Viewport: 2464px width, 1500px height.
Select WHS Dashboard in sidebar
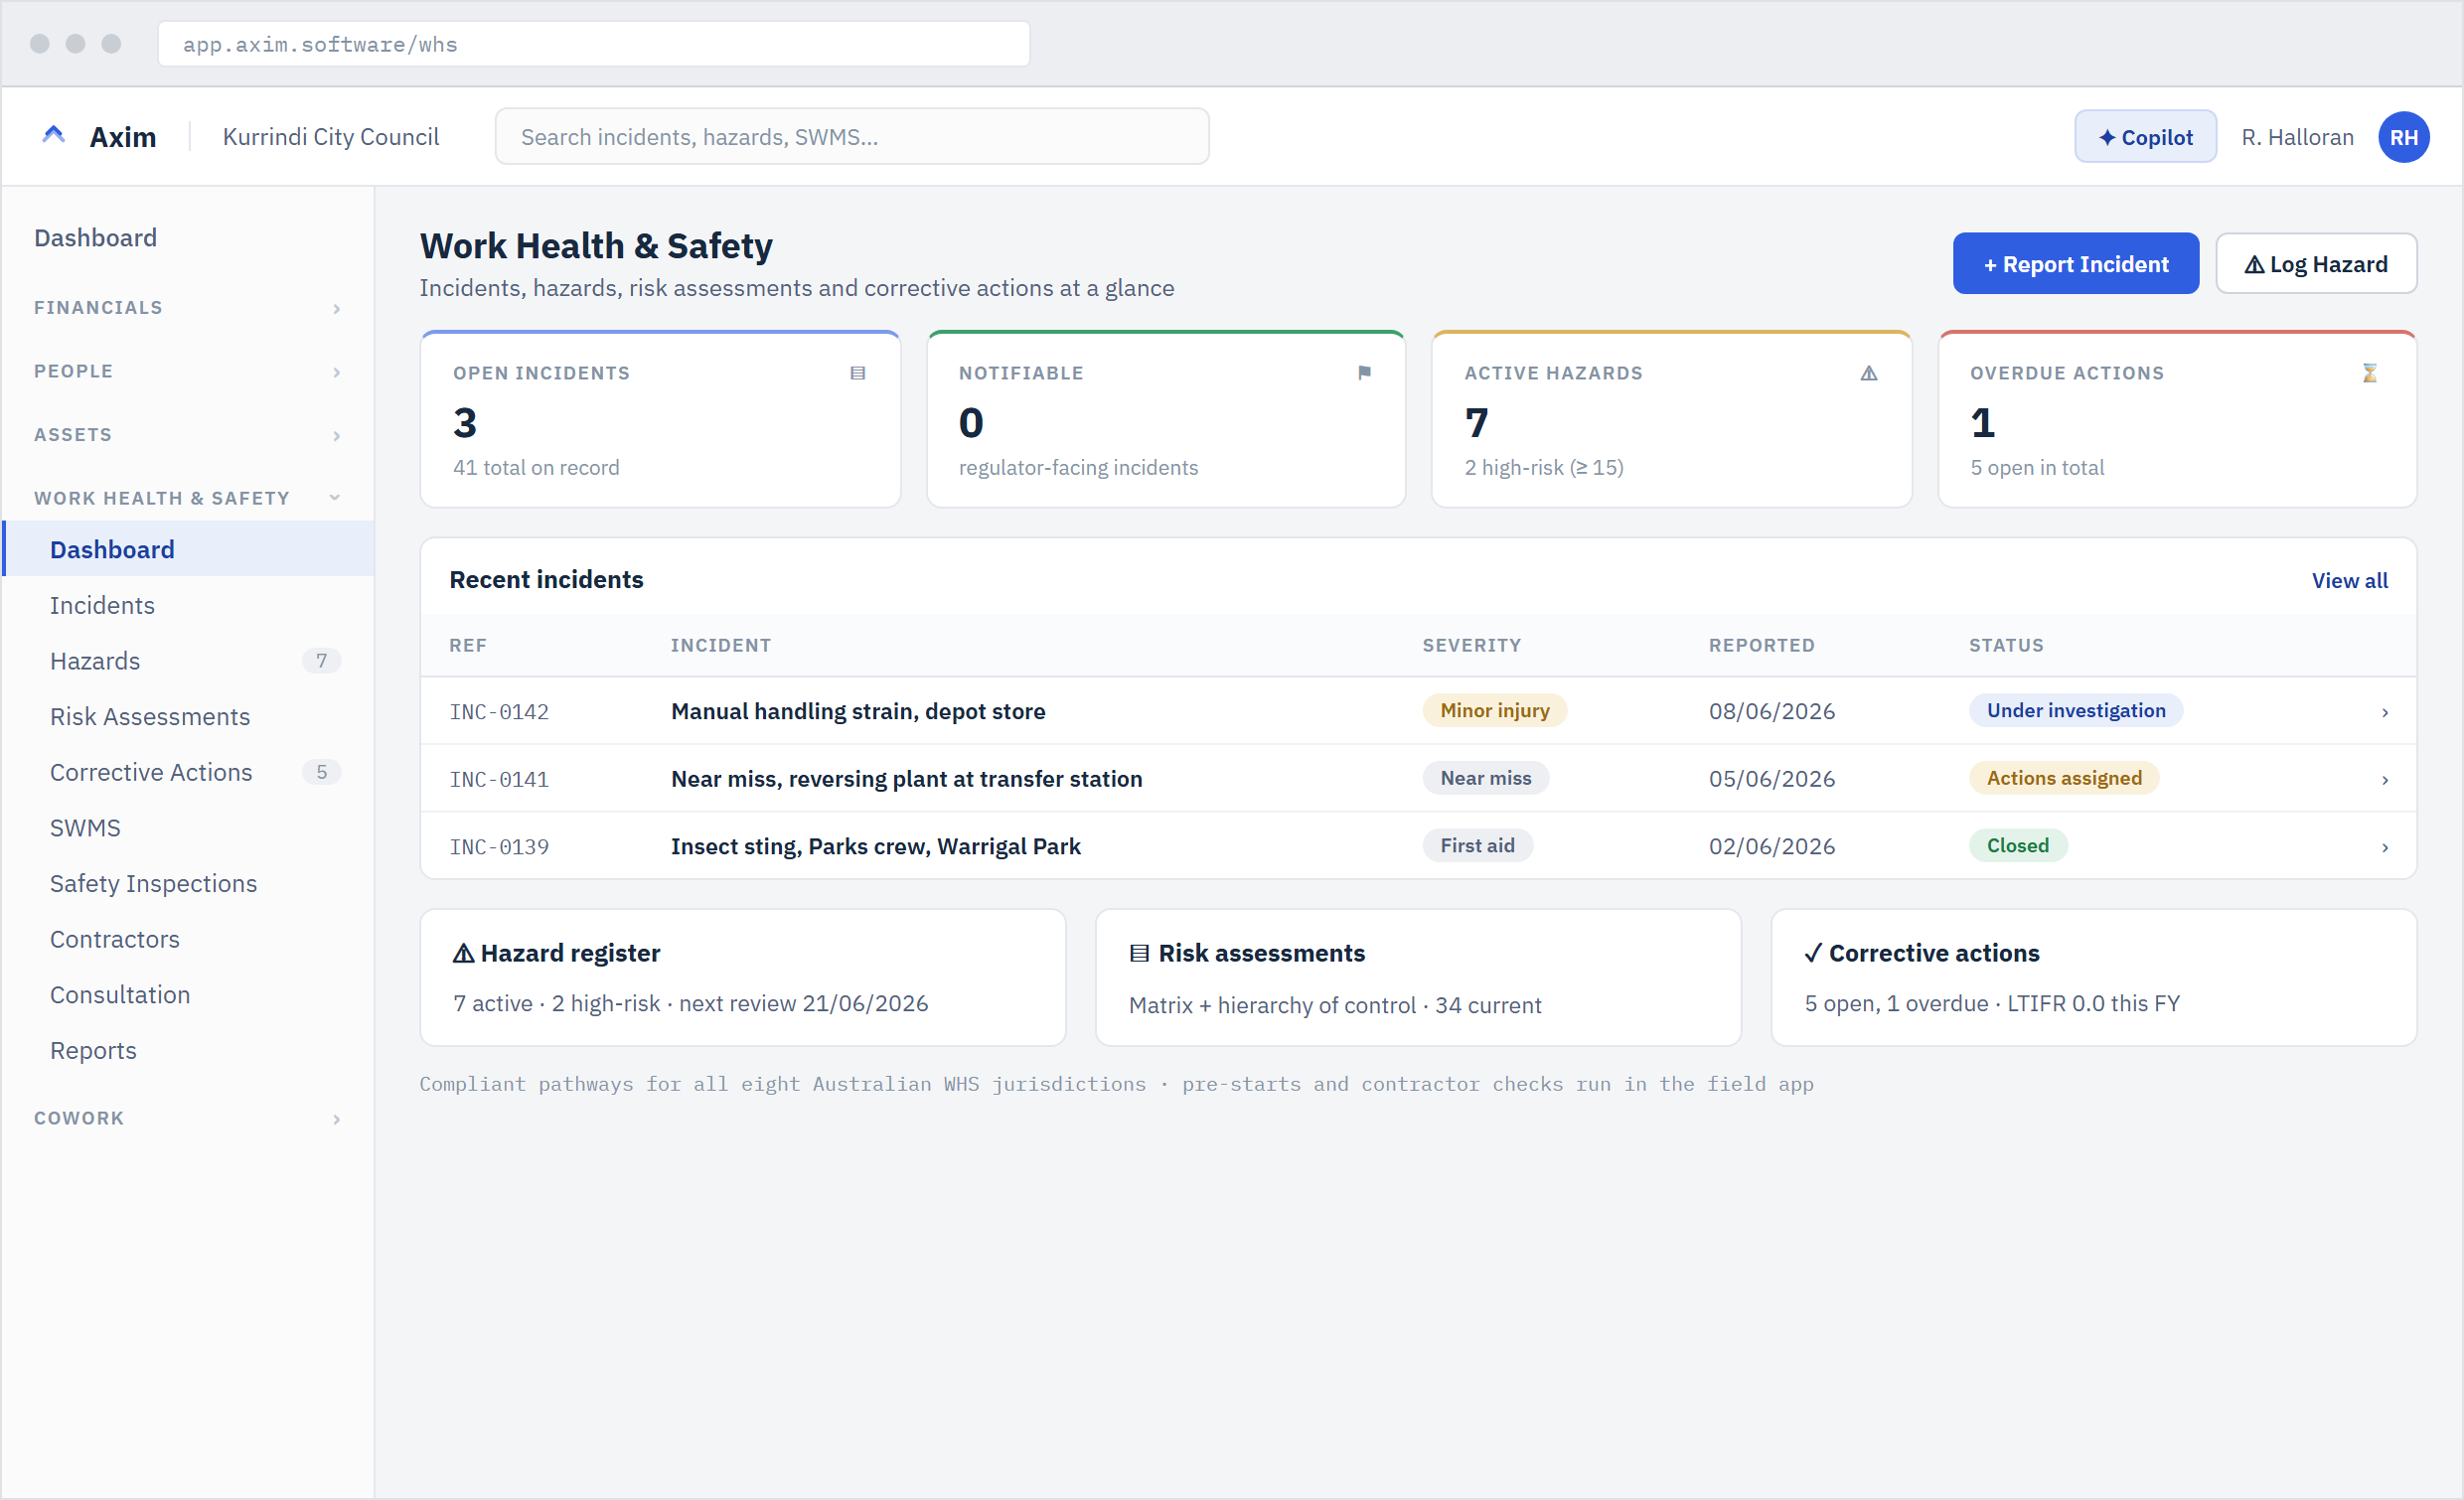pyautogui.click(x=189, y=549)
